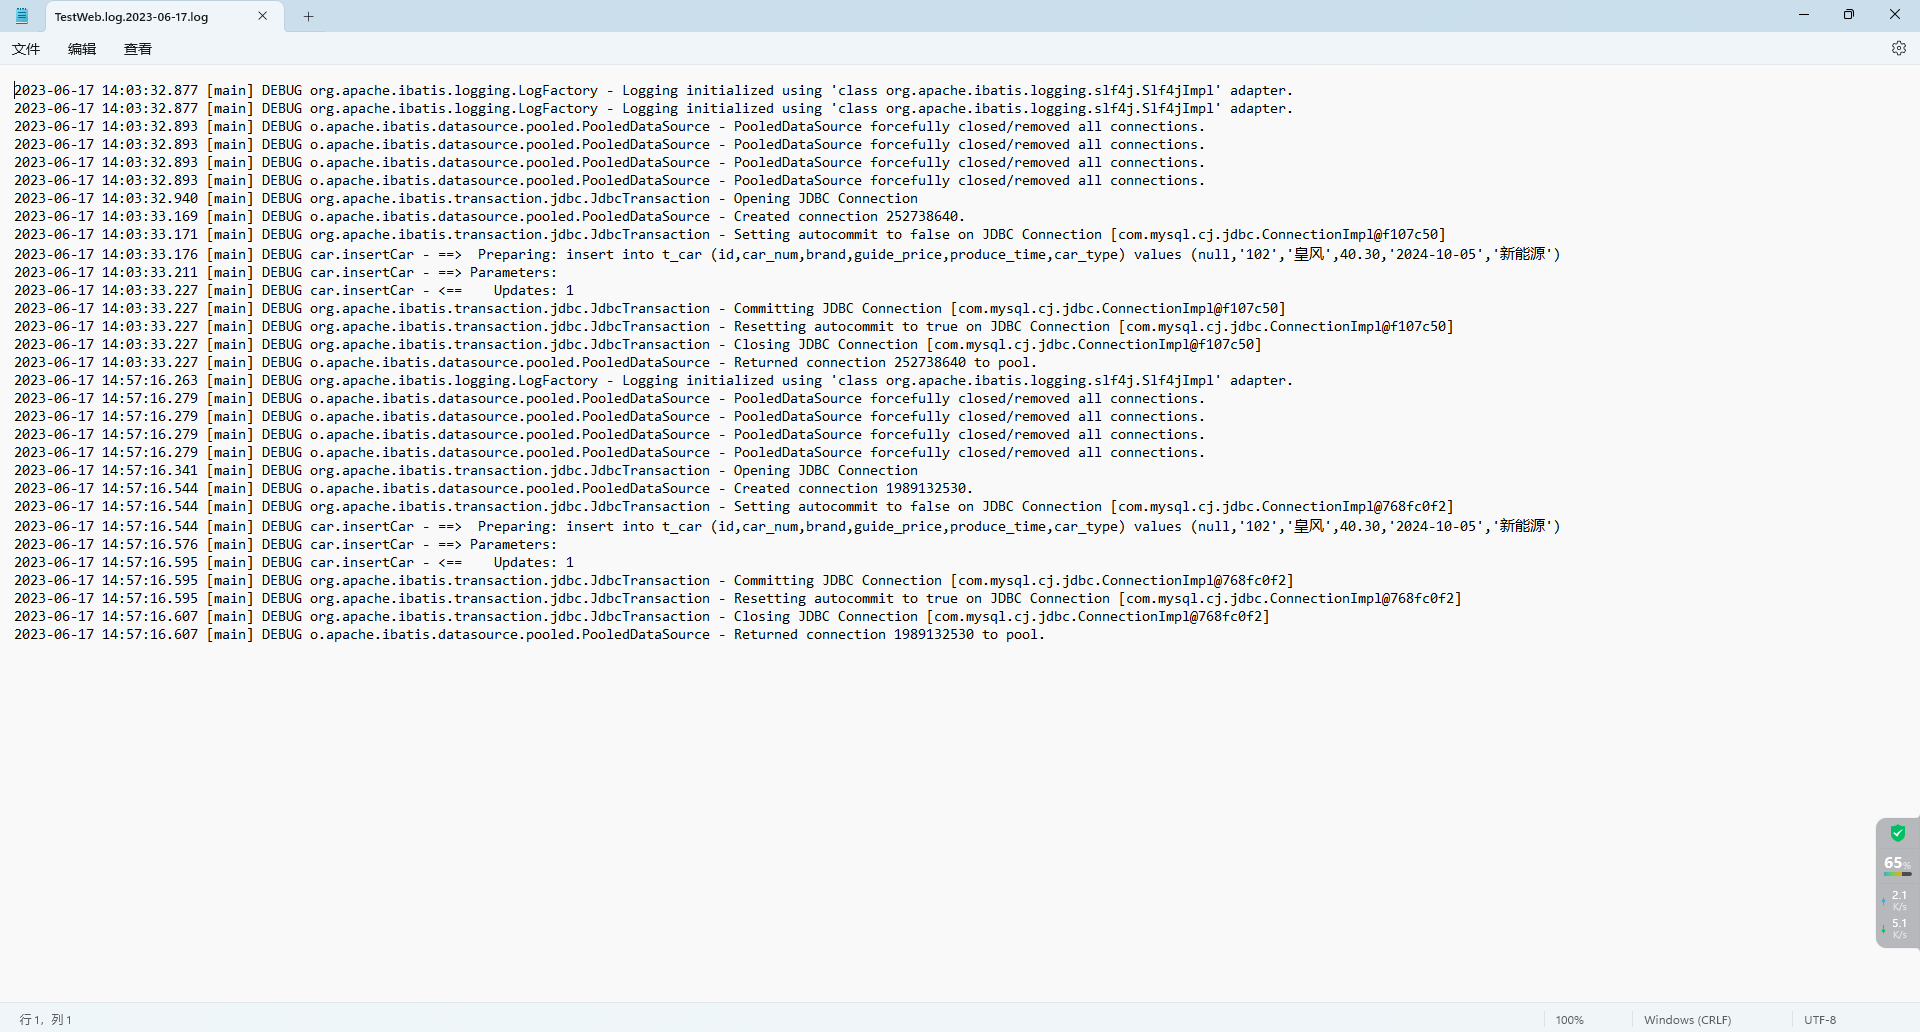Click 'Committing JDBC Connection' line with ConnectionImpl@f107c50
The width and height of the screenshot is (1920, 1032).
coord(1009,309)
